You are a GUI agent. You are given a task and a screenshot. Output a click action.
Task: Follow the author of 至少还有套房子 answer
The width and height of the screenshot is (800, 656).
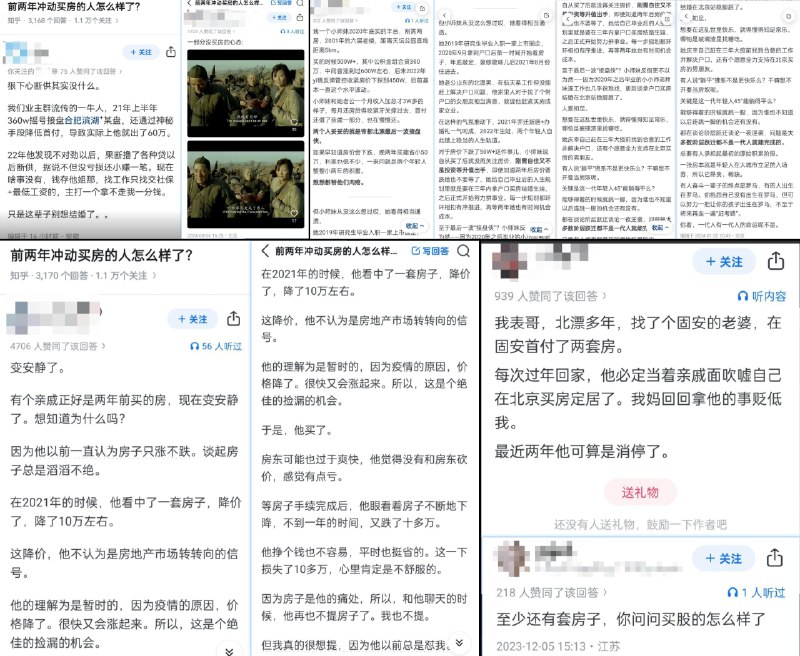[x=723, y=558]
